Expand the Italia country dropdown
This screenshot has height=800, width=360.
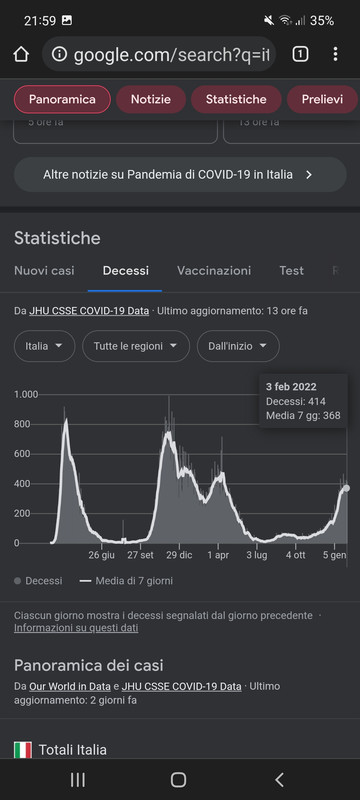click(44, 346)
